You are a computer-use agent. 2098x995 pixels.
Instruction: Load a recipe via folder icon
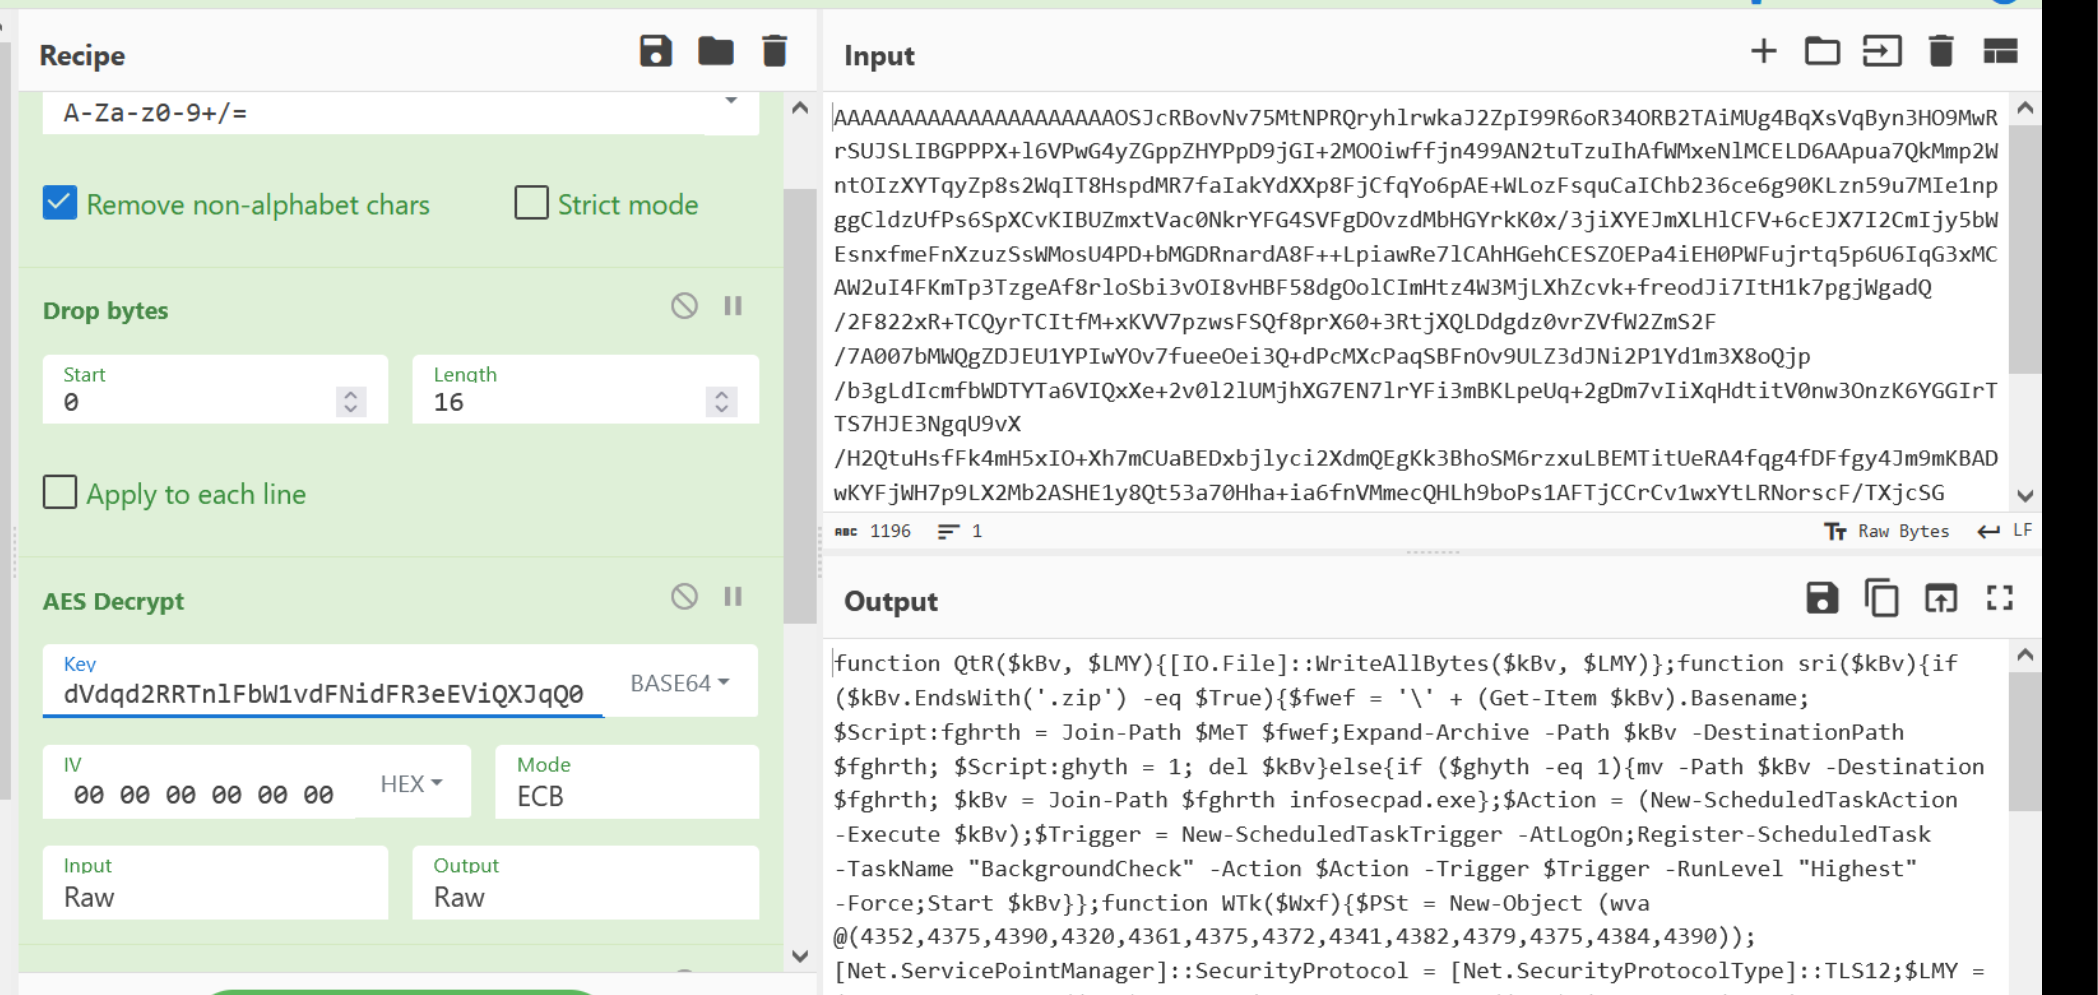(716, 51)
